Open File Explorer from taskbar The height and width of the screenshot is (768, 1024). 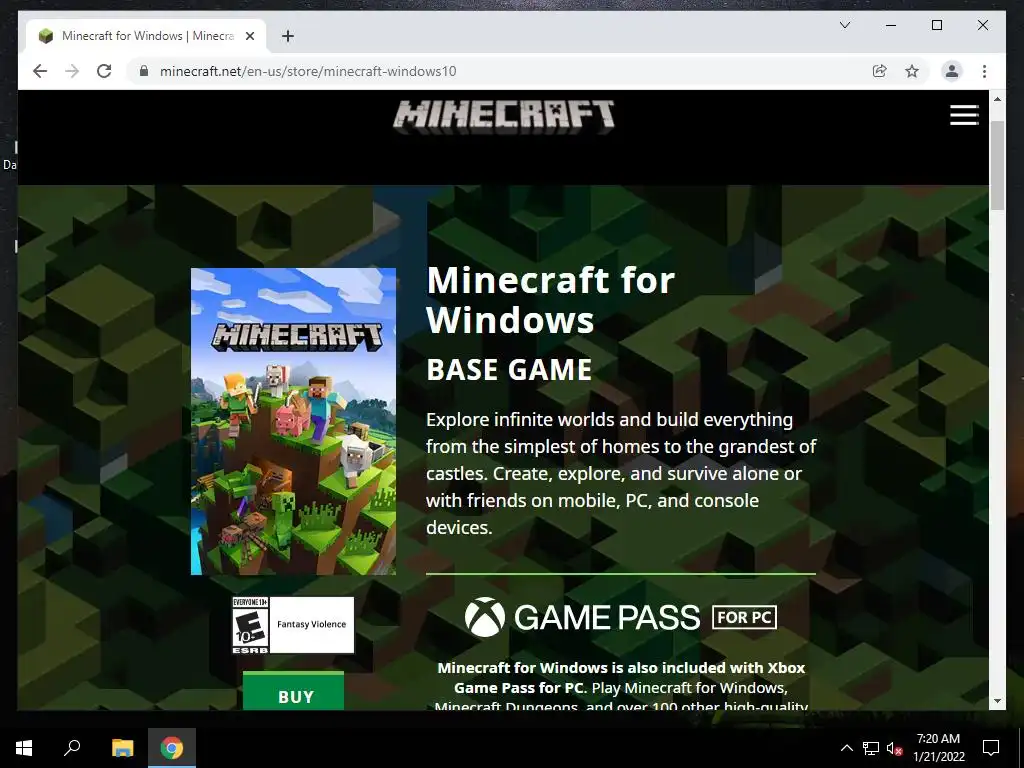(122, 748)
